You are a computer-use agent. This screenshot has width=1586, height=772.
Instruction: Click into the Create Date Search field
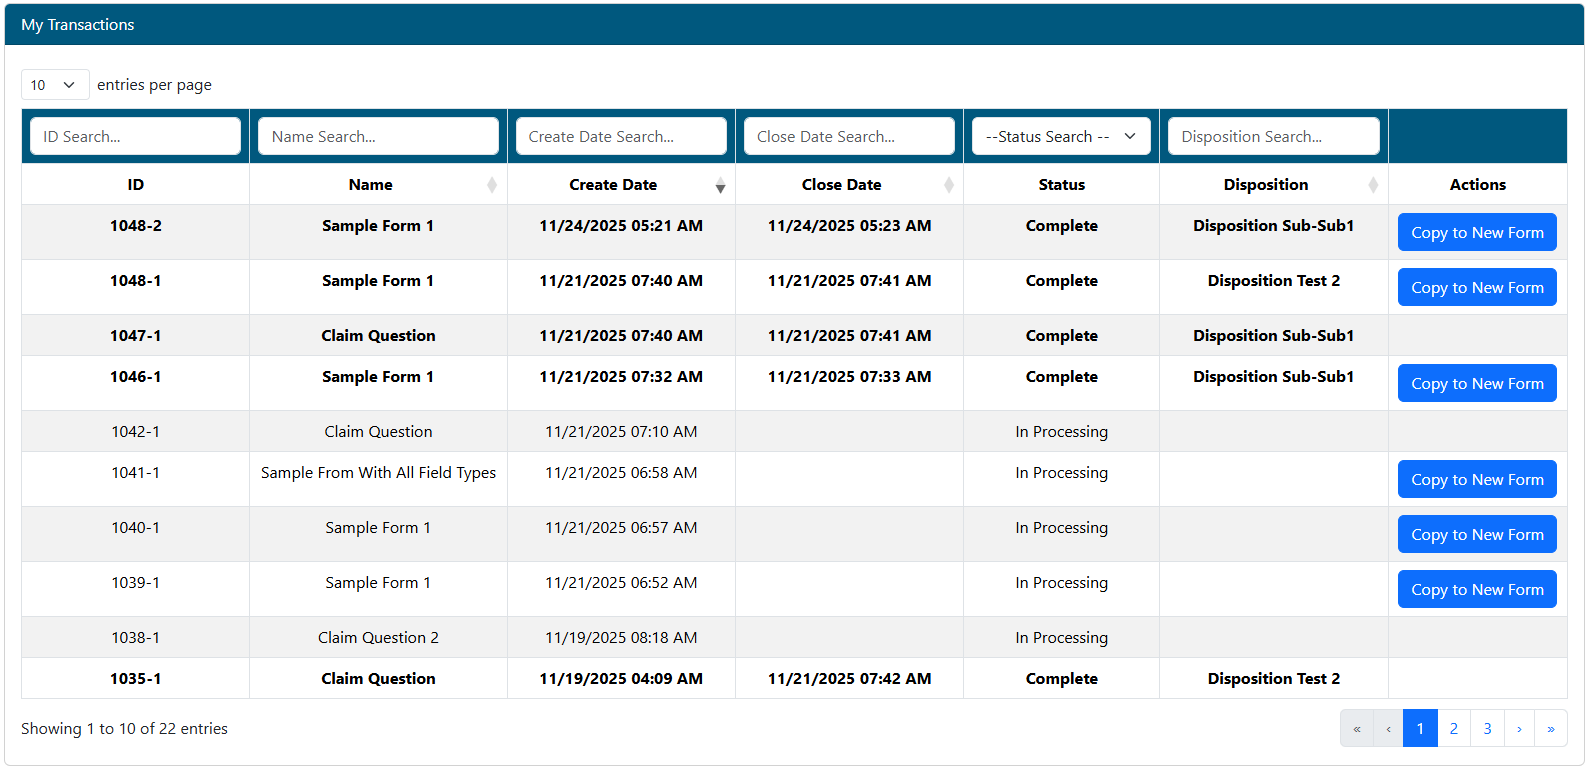[621, 137]
